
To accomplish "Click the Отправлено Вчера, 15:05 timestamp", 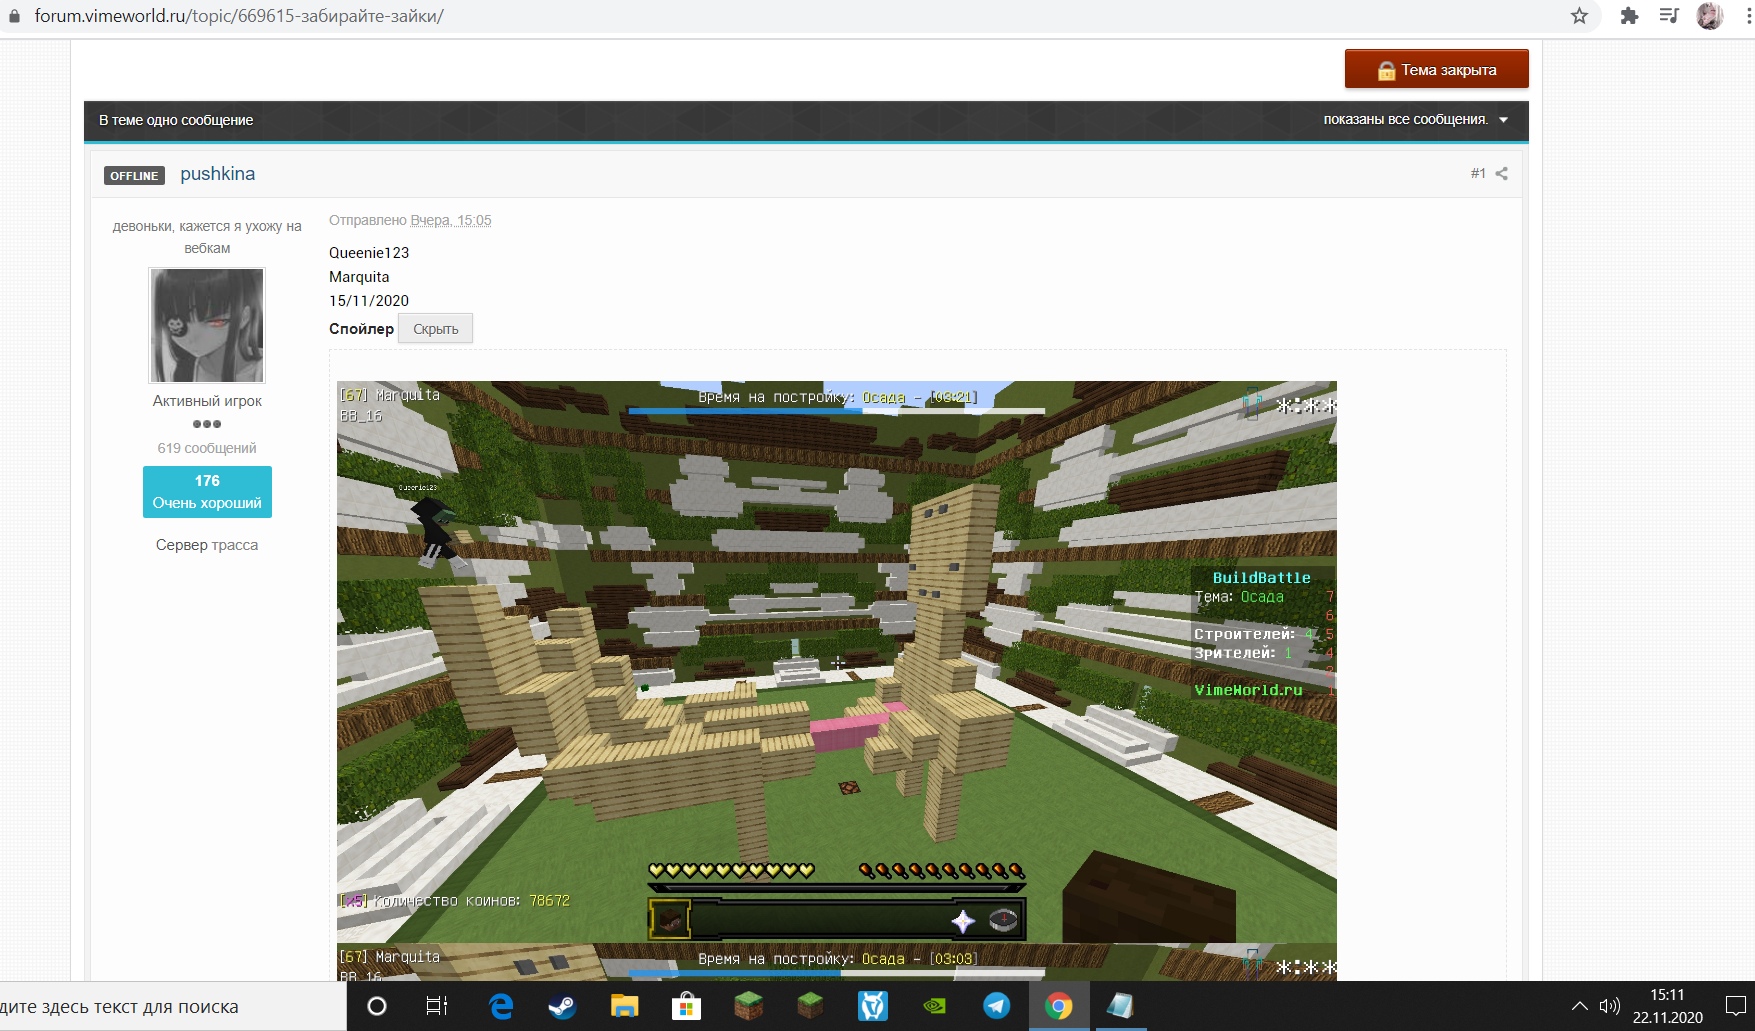I will tap(410, 220).
